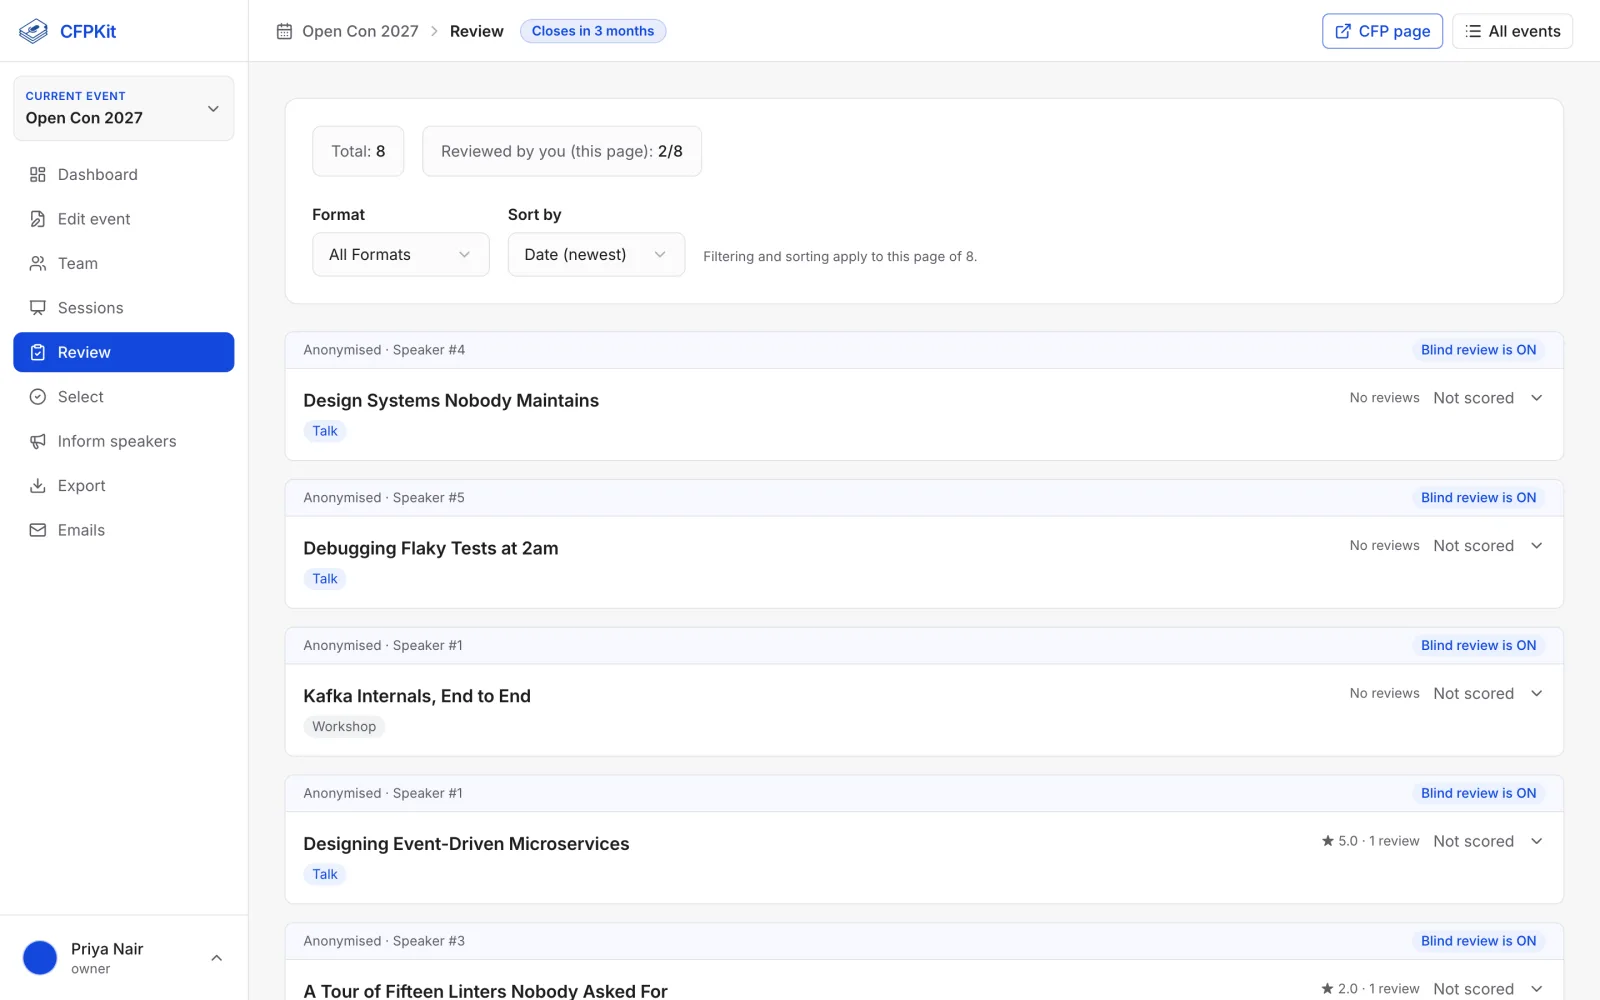The image size is (1600, 1000).
Task: Click the external link icon in CFP page
Action: 1343,31
